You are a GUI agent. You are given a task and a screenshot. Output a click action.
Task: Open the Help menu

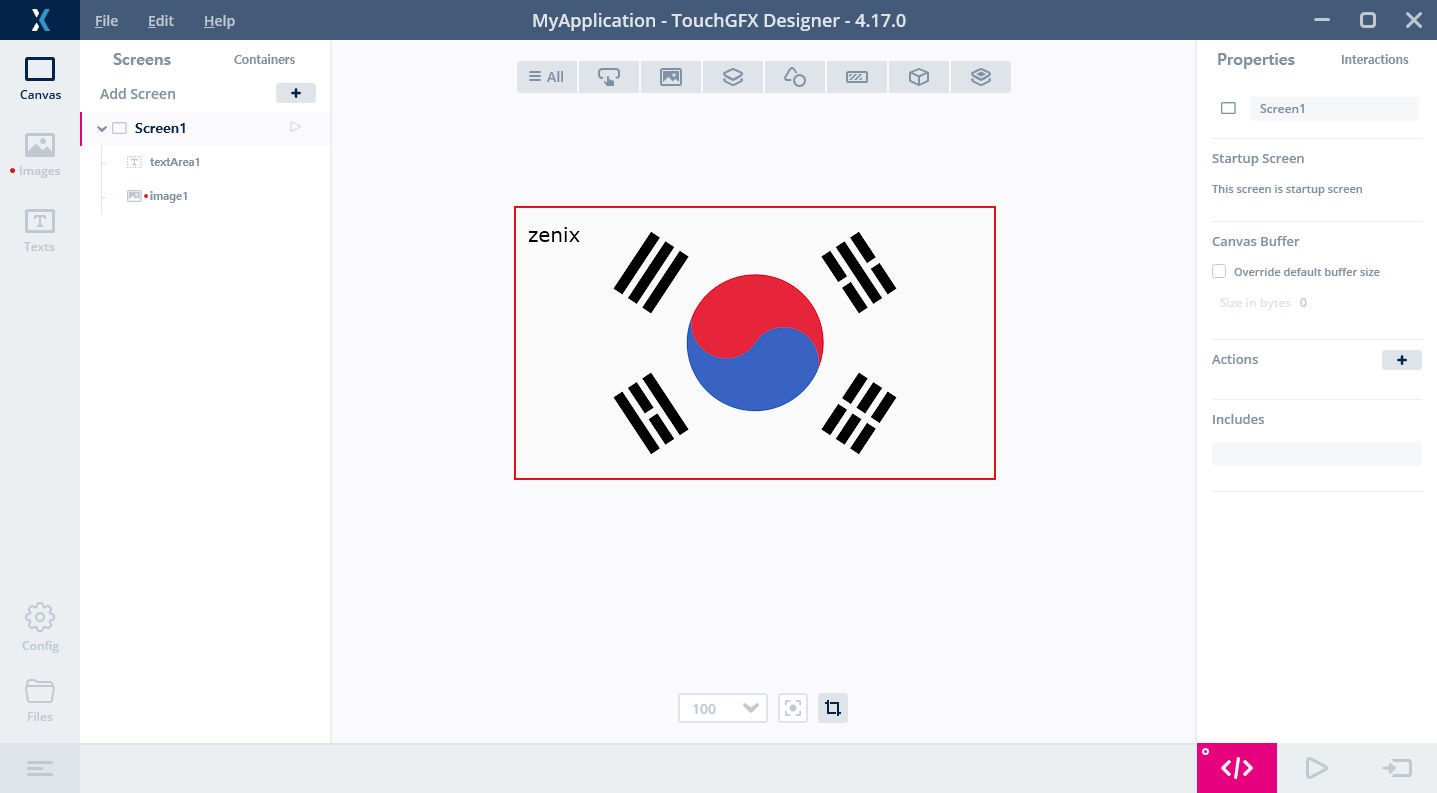[x=219, y=21]
